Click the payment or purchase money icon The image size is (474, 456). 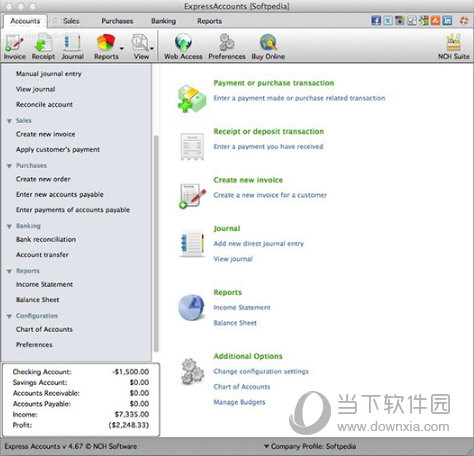(192, 98)
